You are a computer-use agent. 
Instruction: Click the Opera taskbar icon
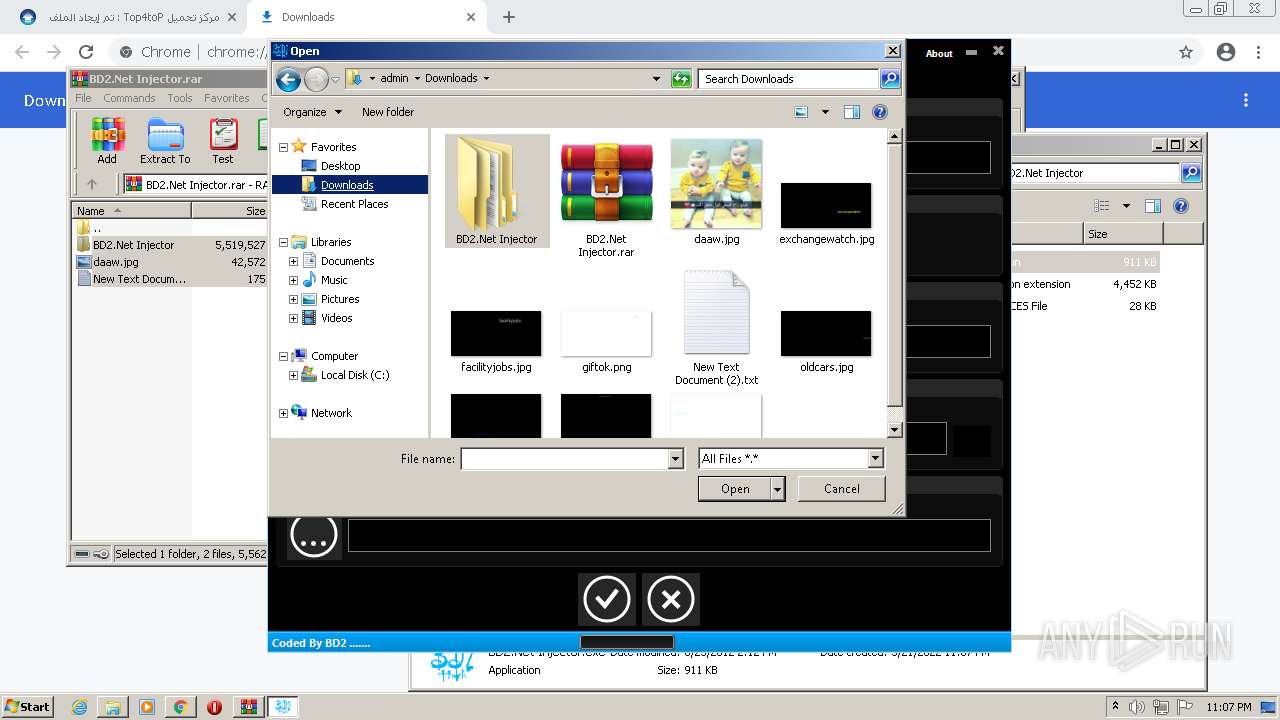214,707
